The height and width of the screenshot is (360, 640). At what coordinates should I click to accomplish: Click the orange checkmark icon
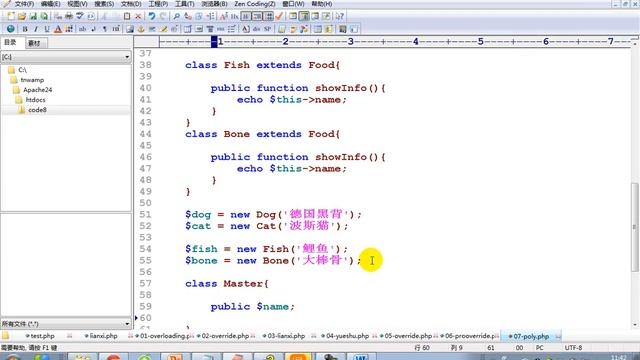pyautogui.click(x=279, y=16)
